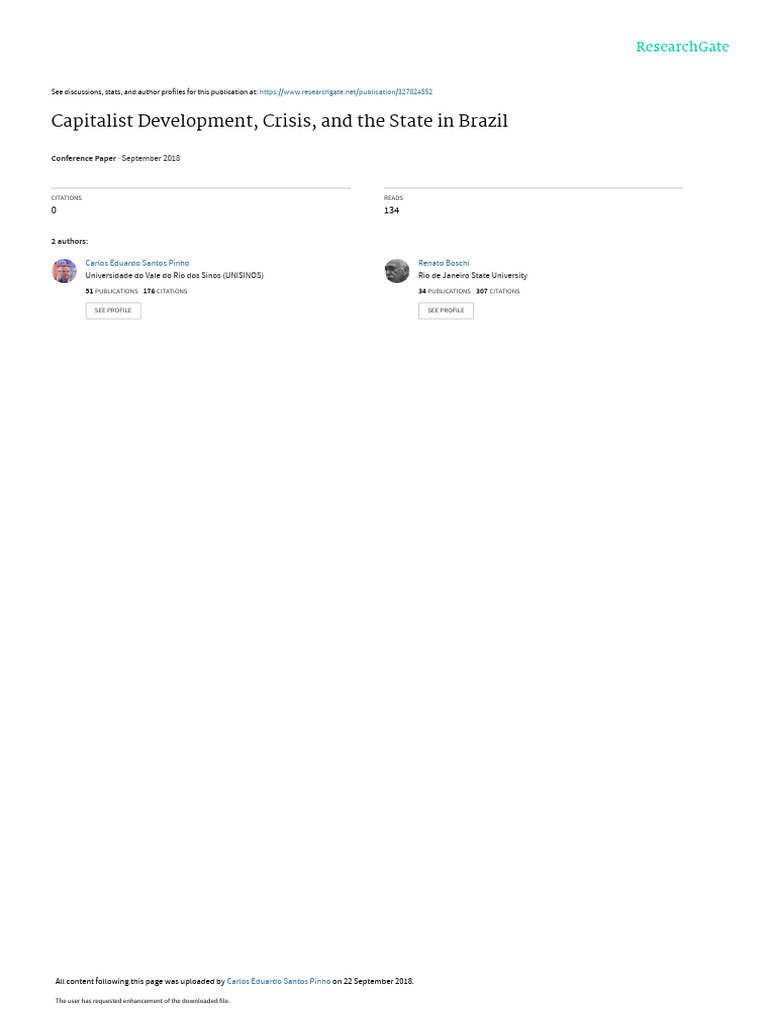Click the Conference Paper label
The image size is (768, 1024).
(x=84, y=158)
